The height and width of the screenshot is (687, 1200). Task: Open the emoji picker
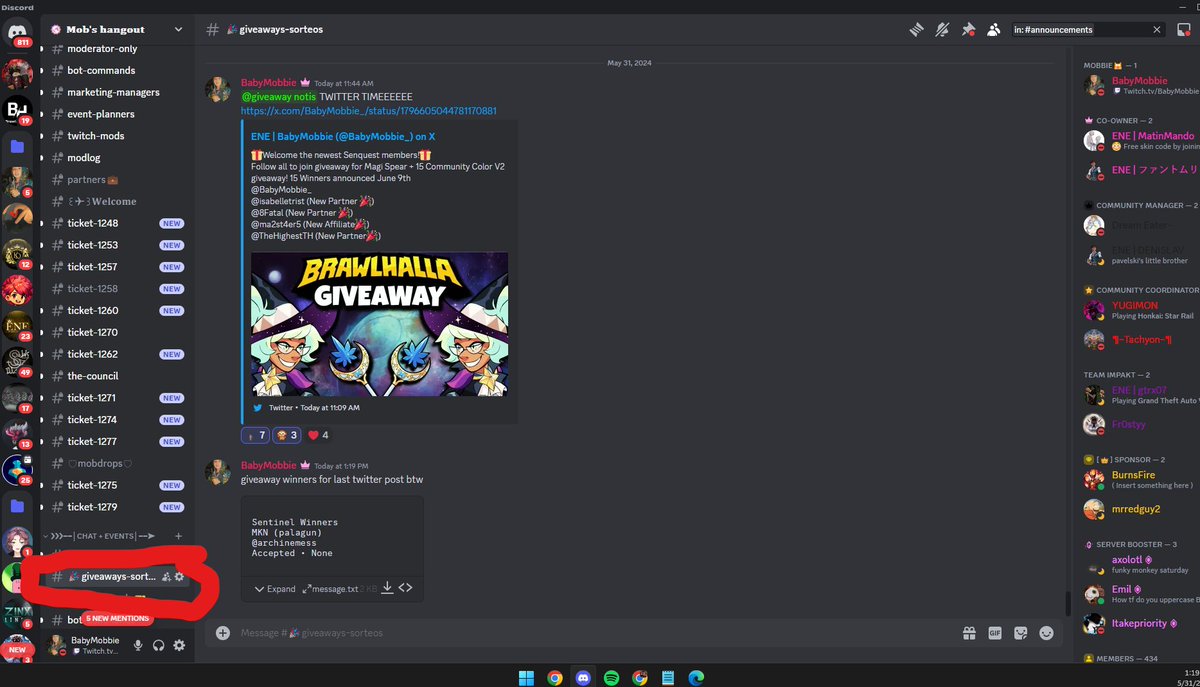(1047, 633)
